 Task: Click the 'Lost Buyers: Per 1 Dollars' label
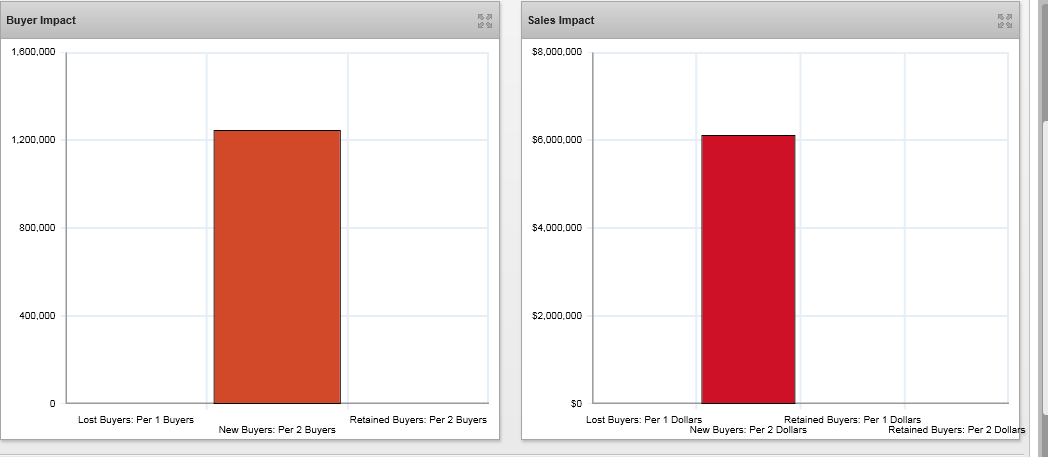click(644, 420)
